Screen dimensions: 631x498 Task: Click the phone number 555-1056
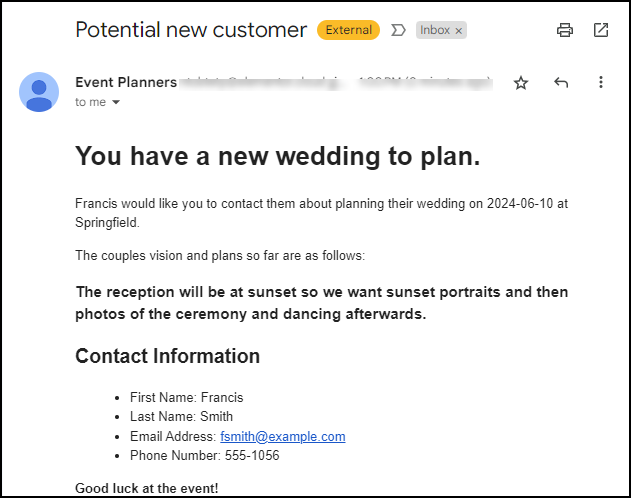252,455
